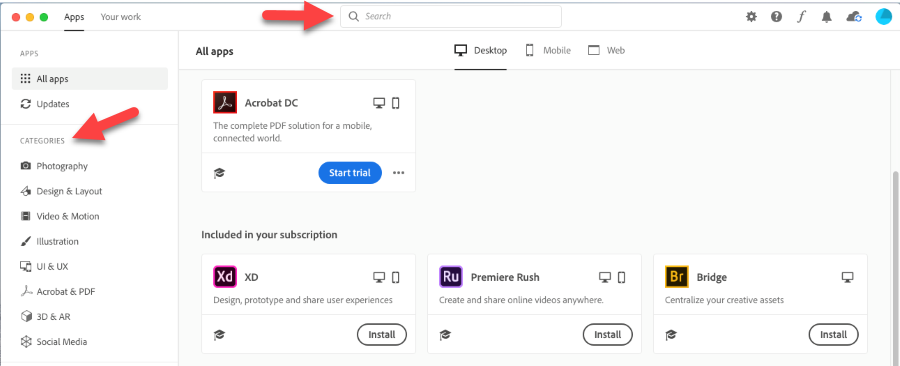Viewport: 900px width, 366px height.
Task: Select the Mobile tab
Action: point(548,50)
